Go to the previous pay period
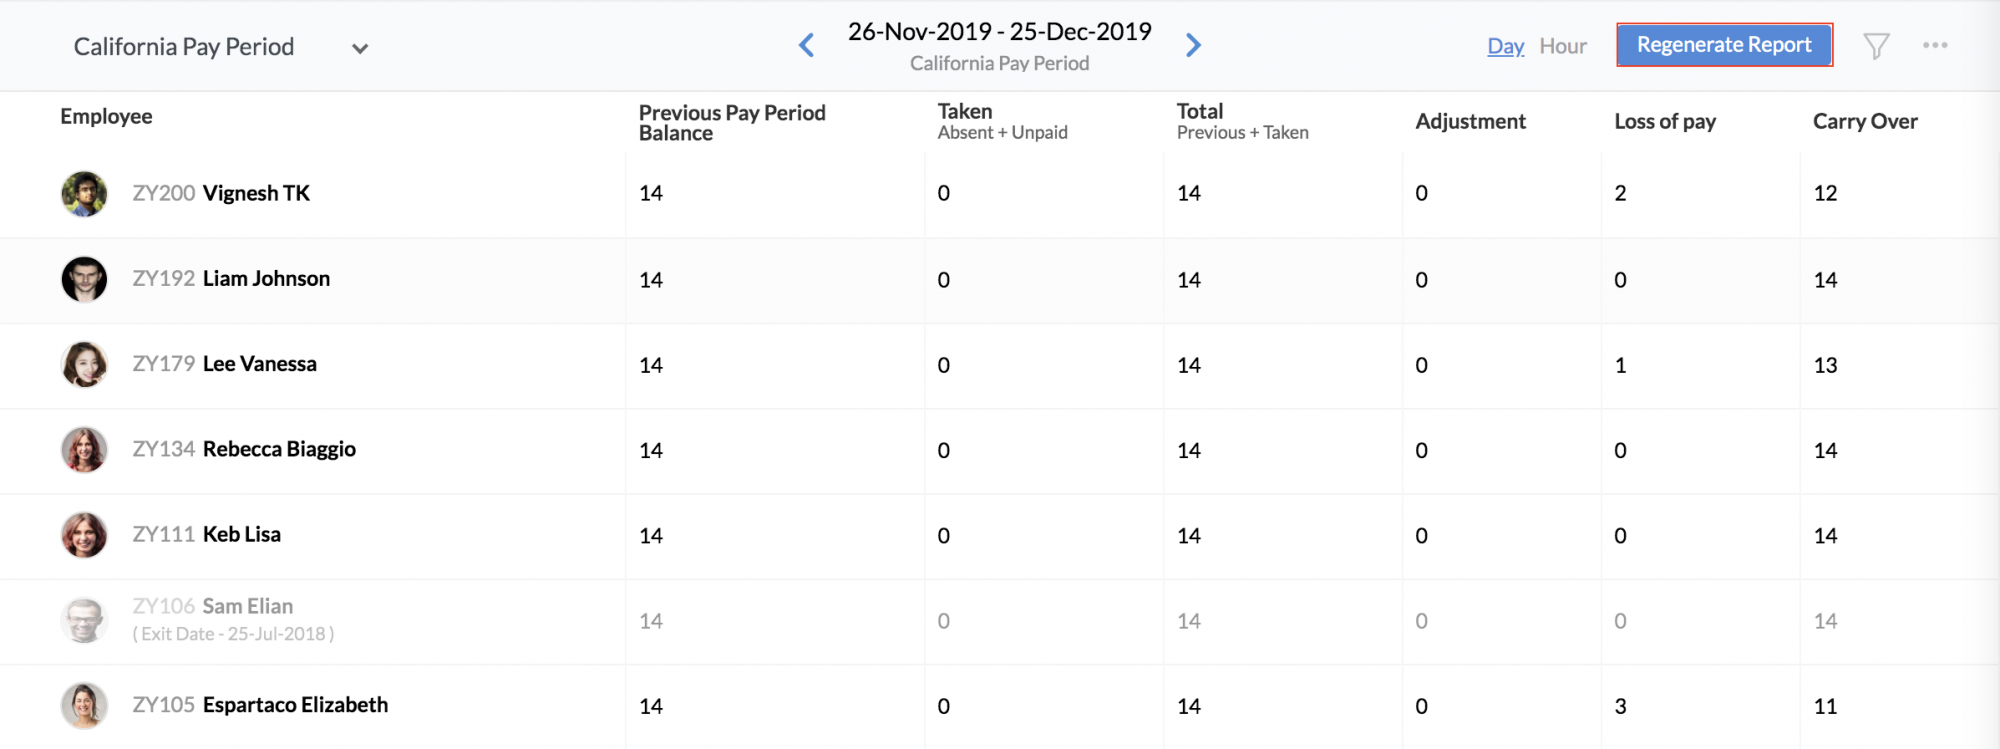 (807, 45)
